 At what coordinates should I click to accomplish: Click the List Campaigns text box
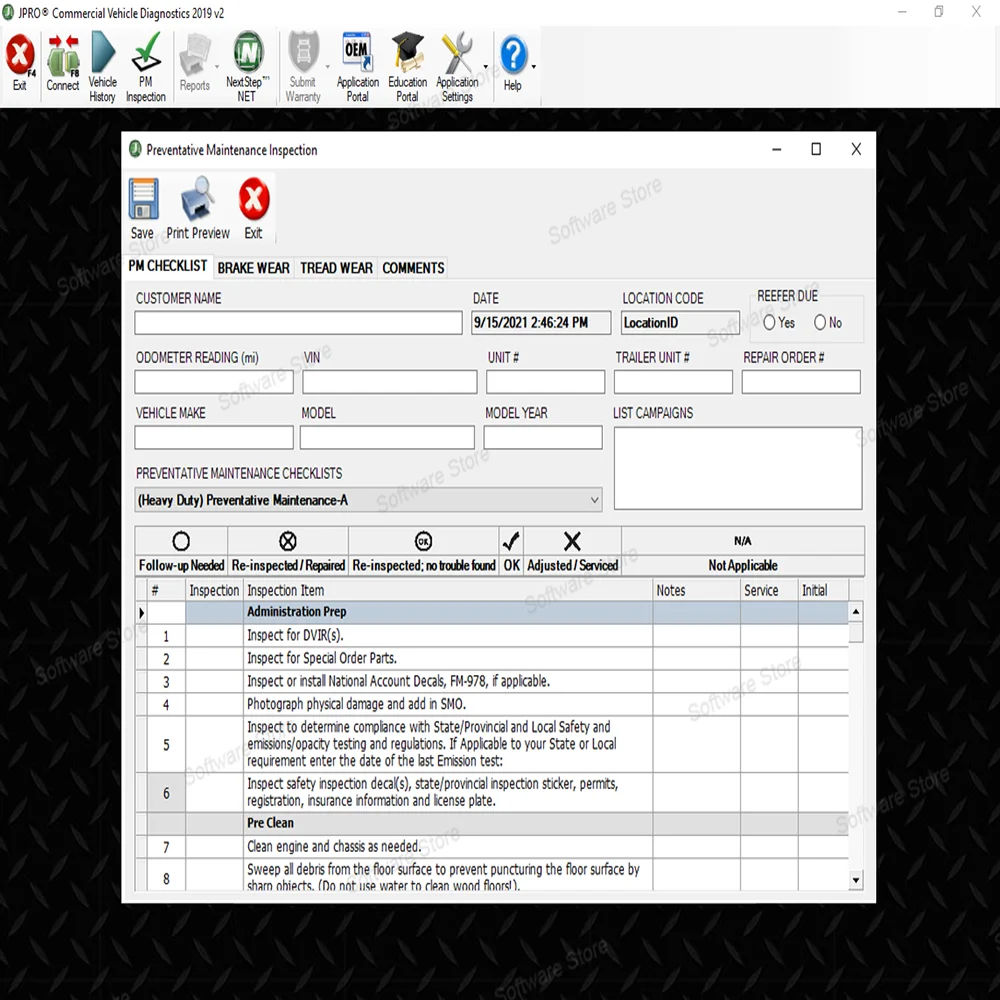(738, 468)
